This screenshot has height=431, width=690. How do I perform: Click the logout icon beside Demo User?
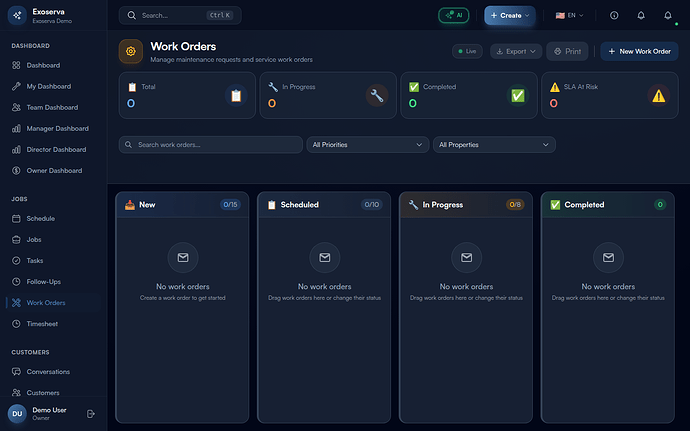coord(91,413)
